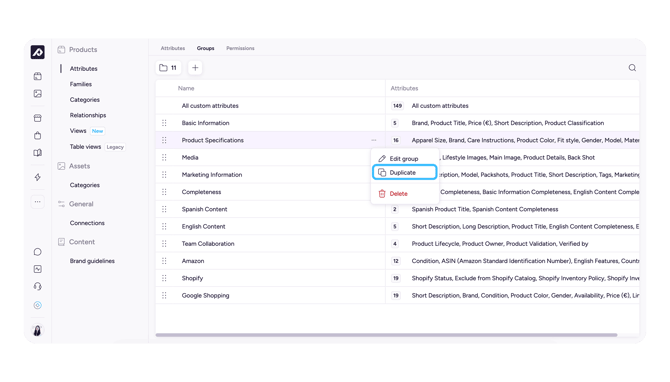
Task: Select the Basic Information group
Action: tap(206, 123)
